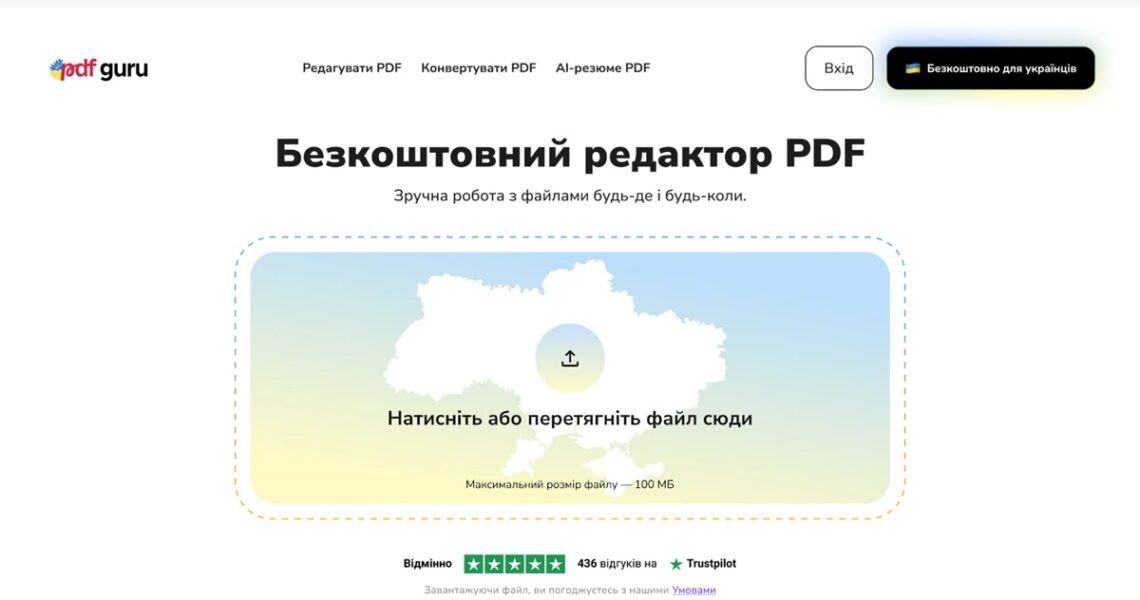
Task: Click the Ukrainian flag icon in the black button
Action: point(912,69)
